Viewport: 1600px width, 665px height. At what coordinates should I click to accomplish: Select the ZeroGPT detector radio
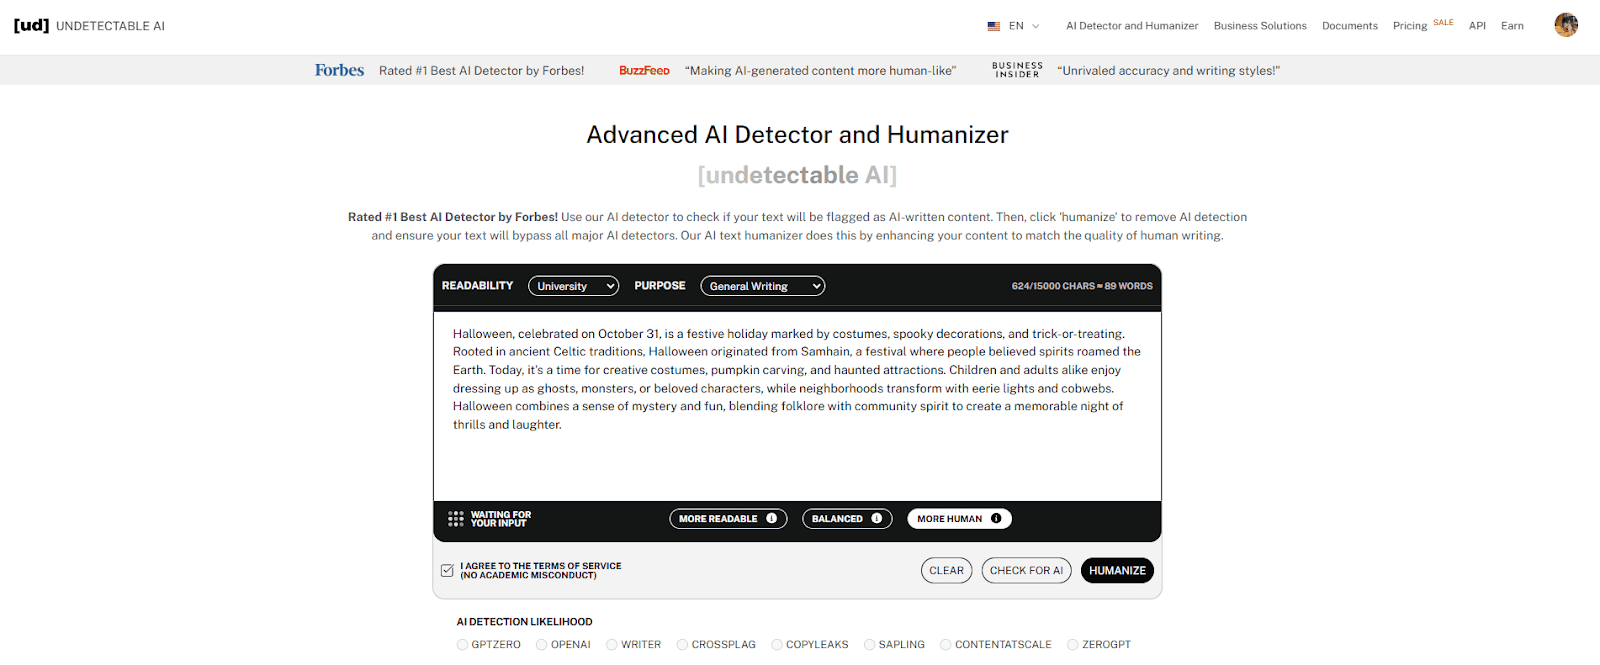click(x=1072, y=645)
